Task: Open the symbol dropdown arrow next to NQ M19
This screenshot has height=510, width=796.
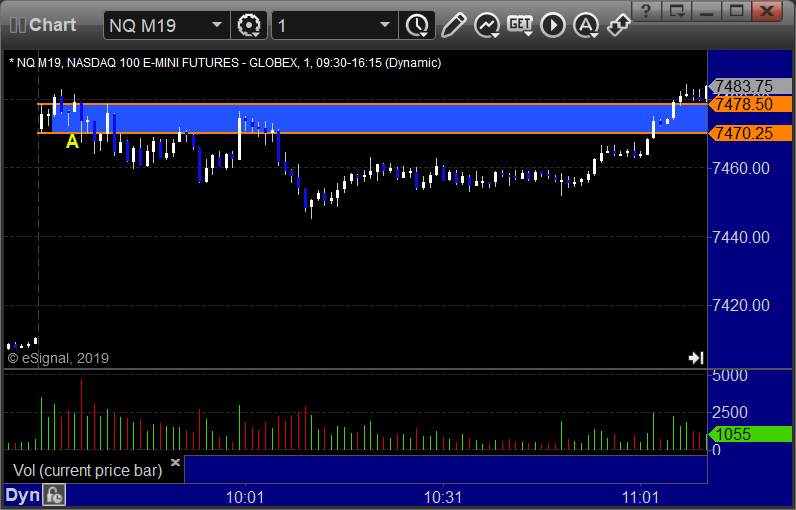Action: (x=217, y=25)
